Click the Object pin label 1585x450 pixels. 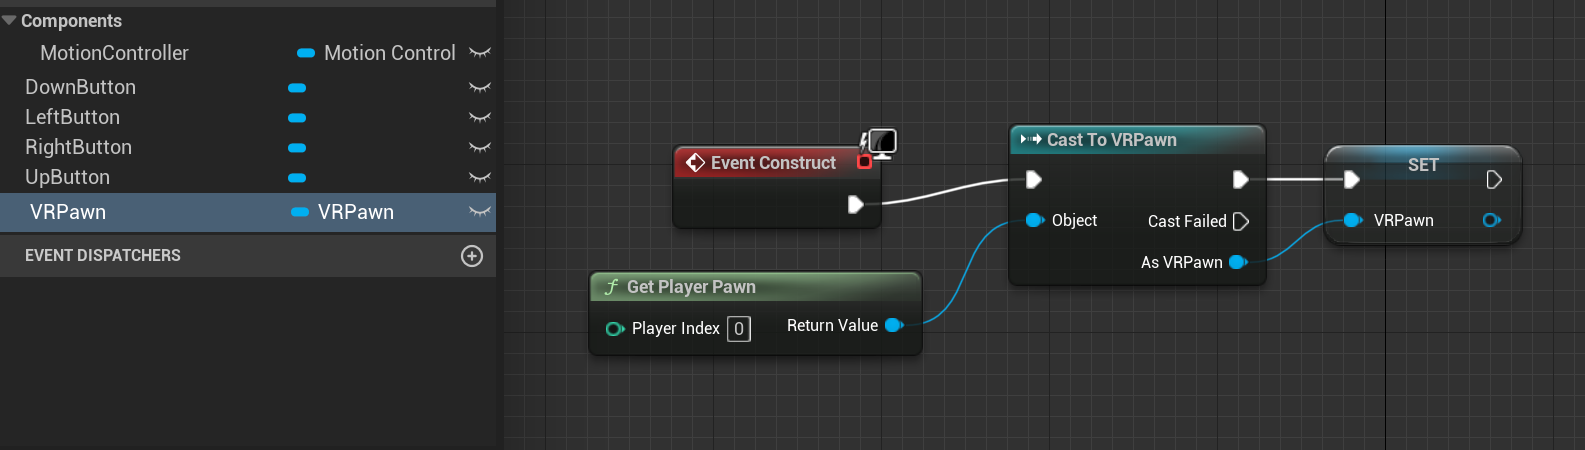(x=1074, y=220)
